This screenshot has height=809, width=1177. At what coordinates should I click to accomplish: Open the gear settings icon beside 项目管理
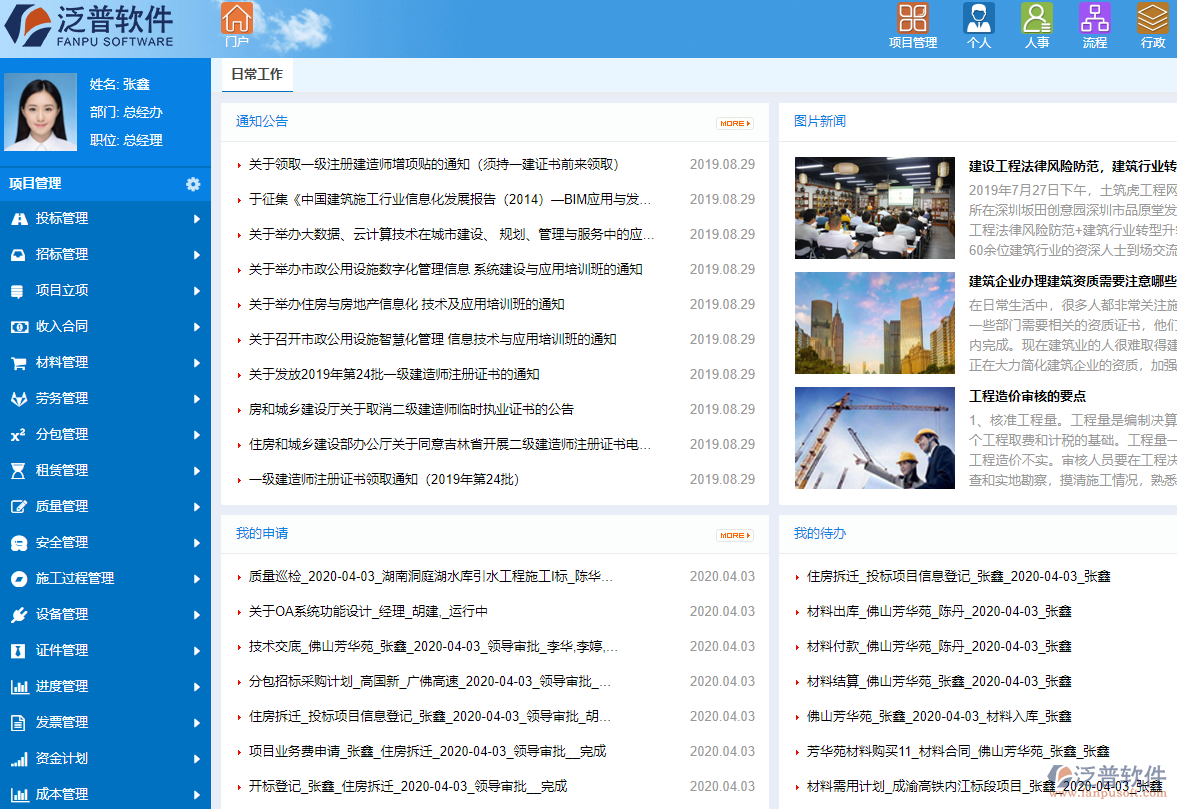194,184
